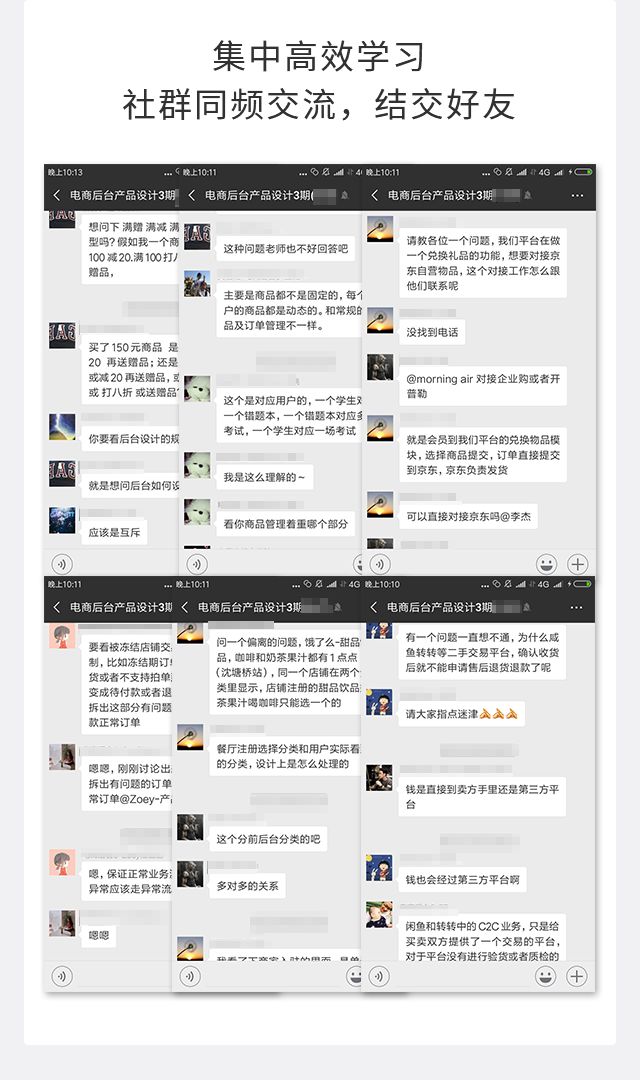Open the emoji picker below the 闲鱼和转转 message
The image size is (640, 1080).
546,976
